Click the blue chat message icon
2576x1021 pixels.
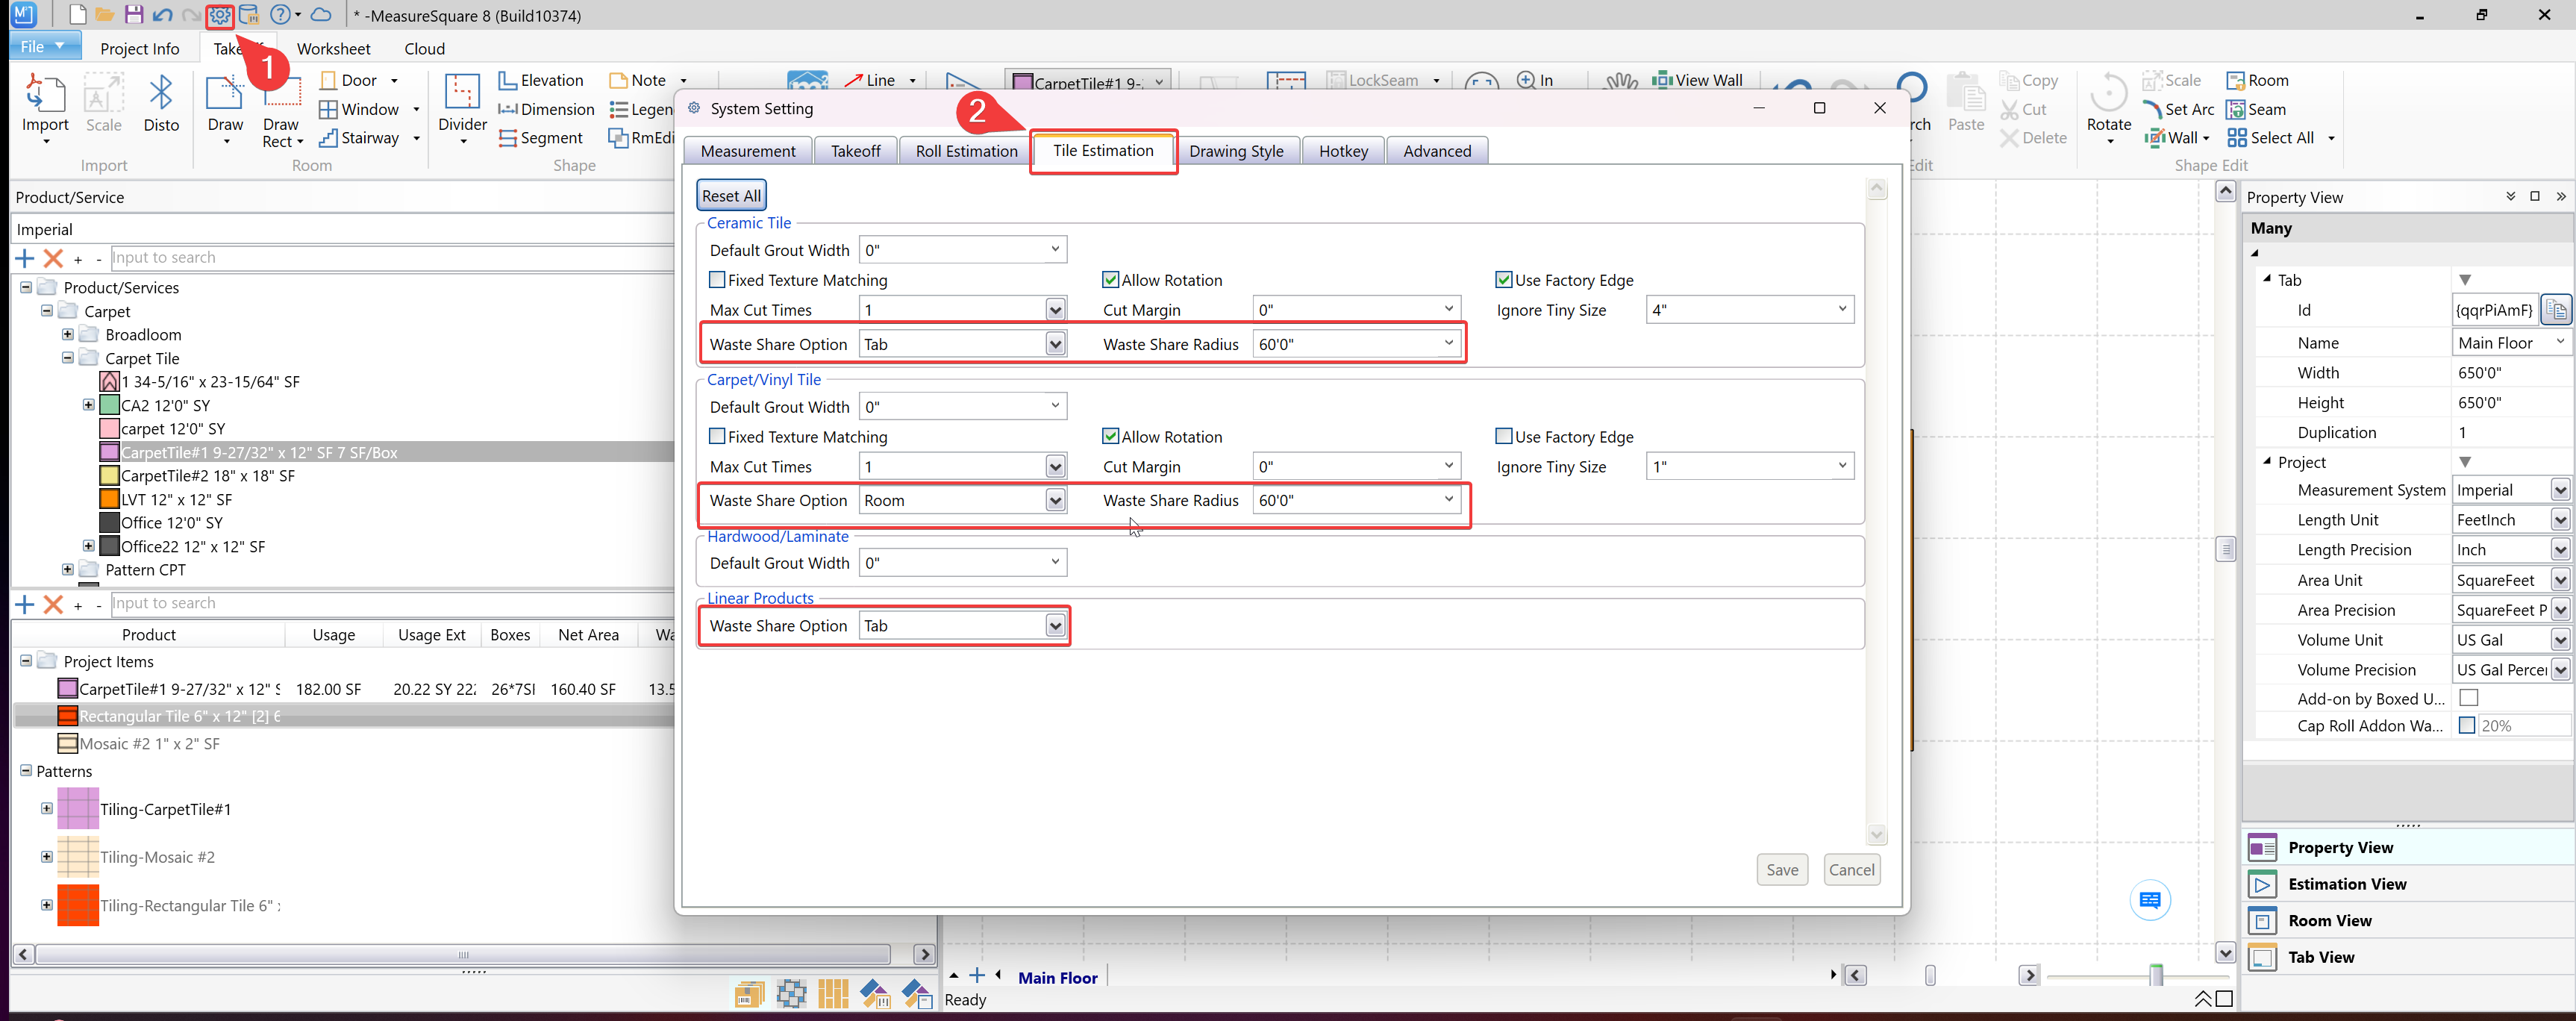(2149, 900)
